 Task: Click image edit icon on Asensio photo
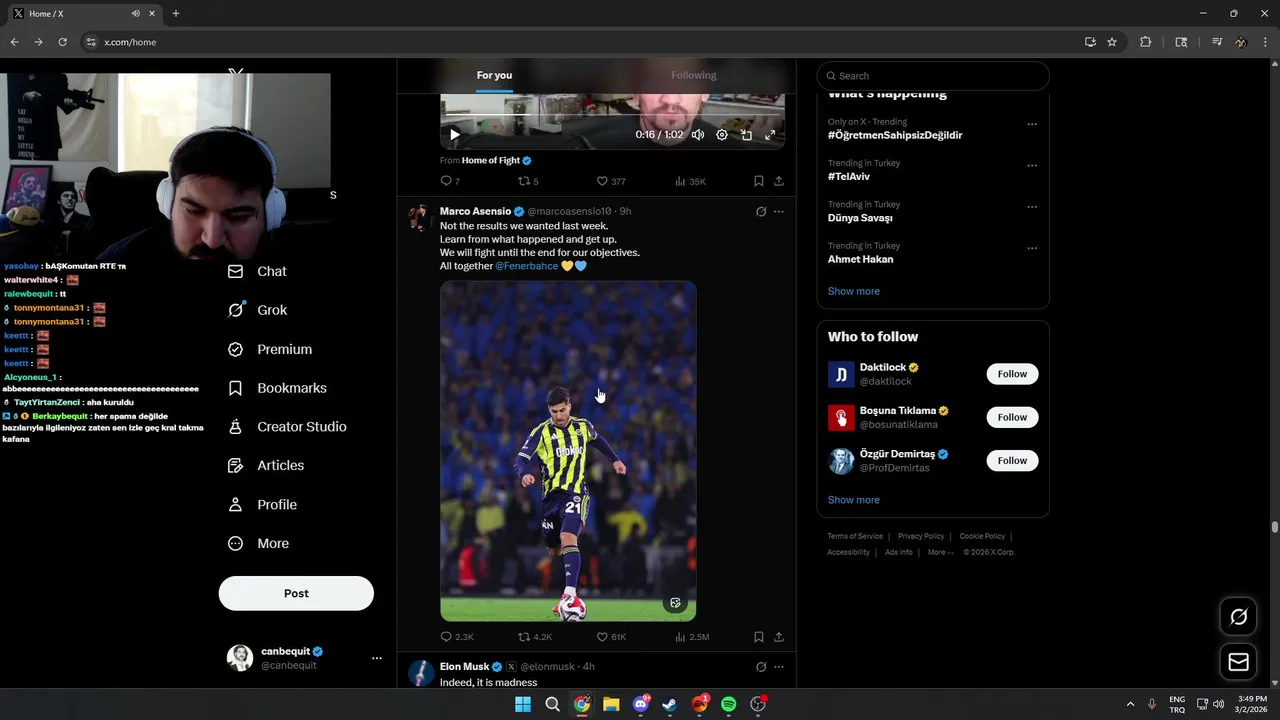676,603
